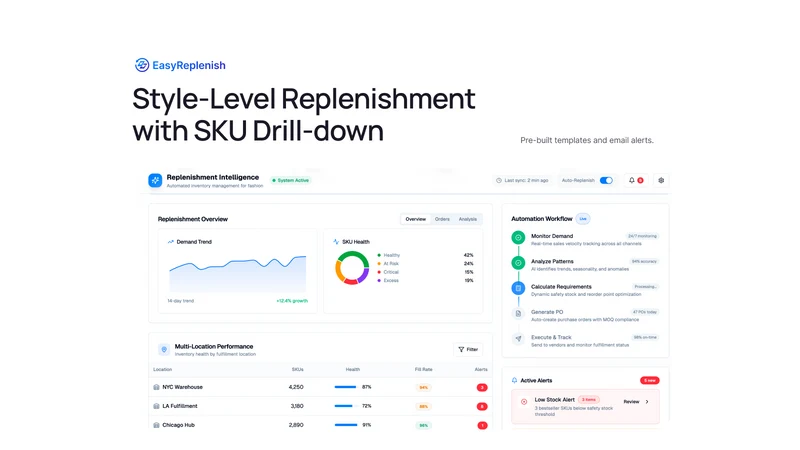Click the SKU Health pulse icon
This screenshot has width=800, height=450.
click(336, 242)
